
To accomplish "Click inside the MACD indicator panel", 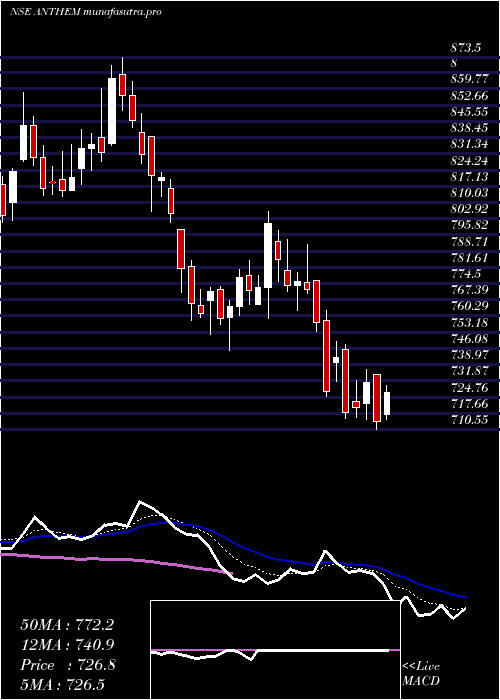I will pyautogui.click(x=275, y=650).
